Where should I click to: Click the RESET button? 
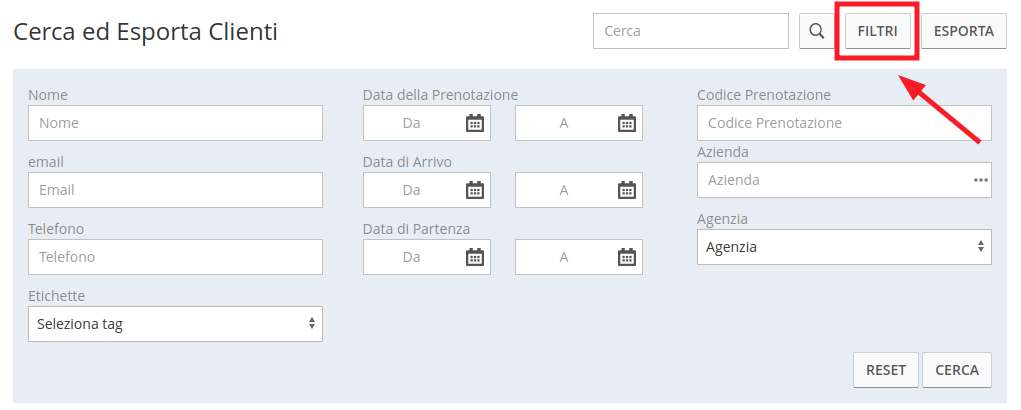coord(886,370)
